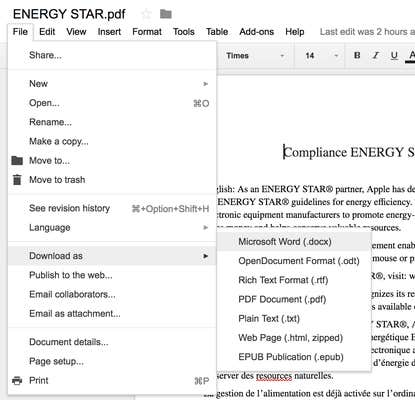Image resolution: width=415 pixels, height=400 pixels.
Task: Open the move-to-folder icon beside title
Action: pyautogui.click(x=166, y=14)
